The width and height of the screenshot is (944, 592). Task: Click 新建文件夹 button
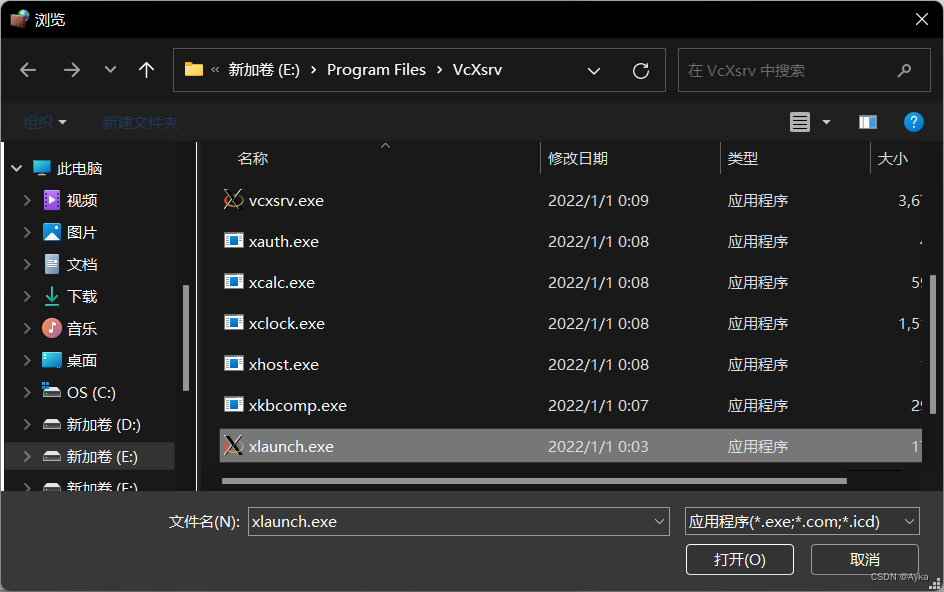tap(140, 122)
